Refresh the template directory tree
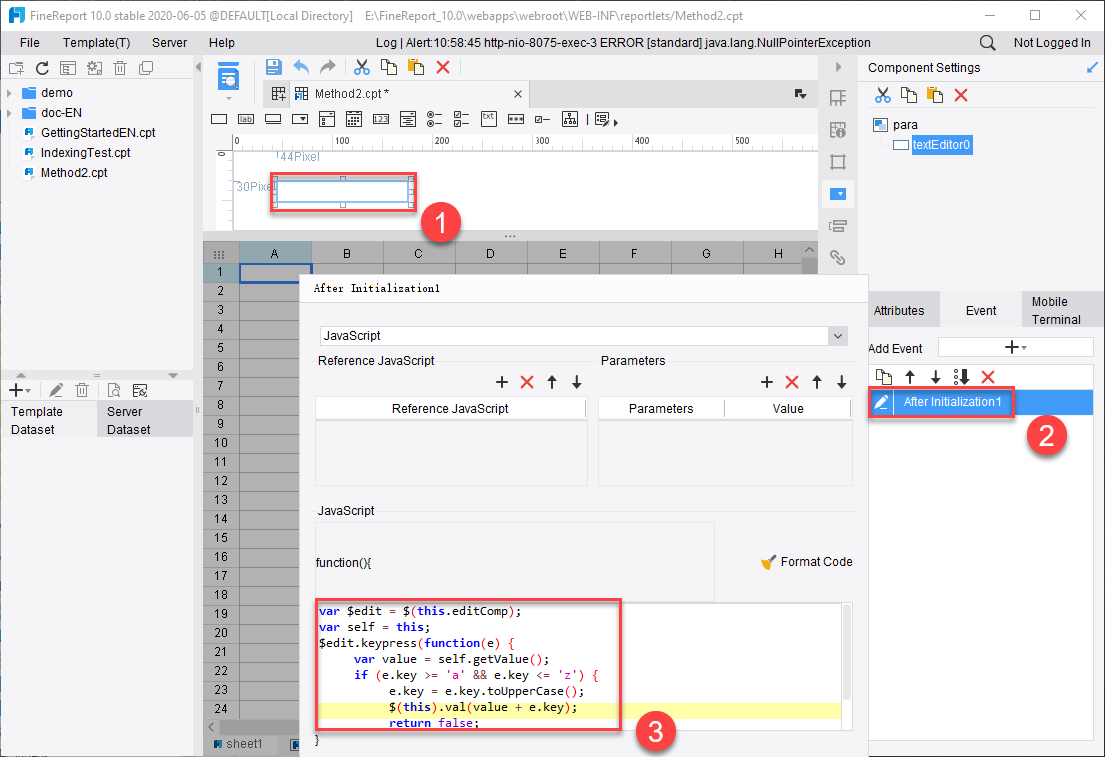Image resolution: width=1105 pixels, height=757 pixels. (42, 68)
